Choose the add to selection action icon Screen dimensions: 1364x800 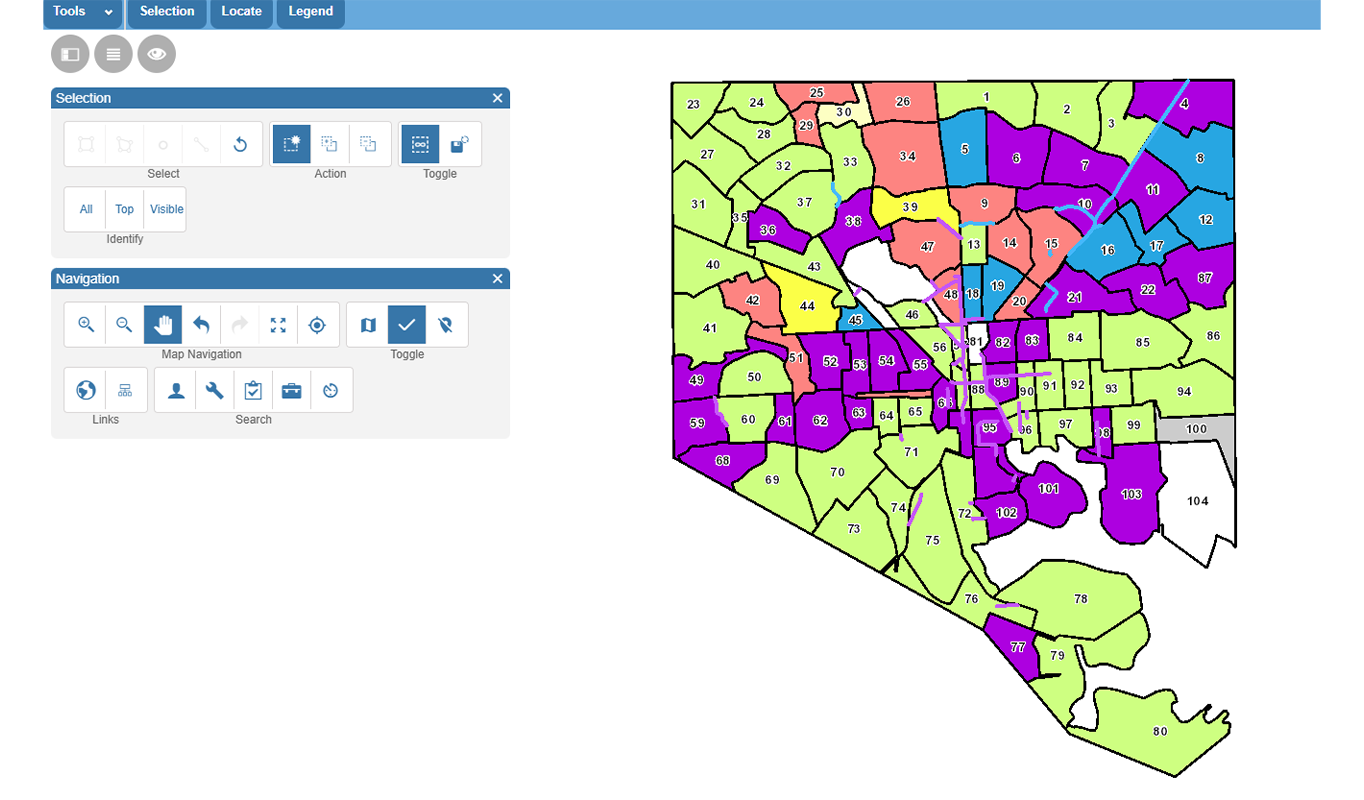click(329, 145)
